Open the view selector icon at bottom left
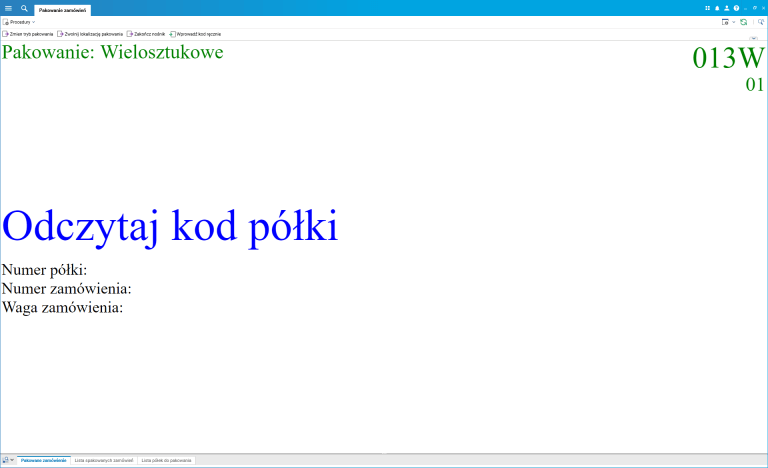Viewport: 768px width, 468px height. (5, 460)
